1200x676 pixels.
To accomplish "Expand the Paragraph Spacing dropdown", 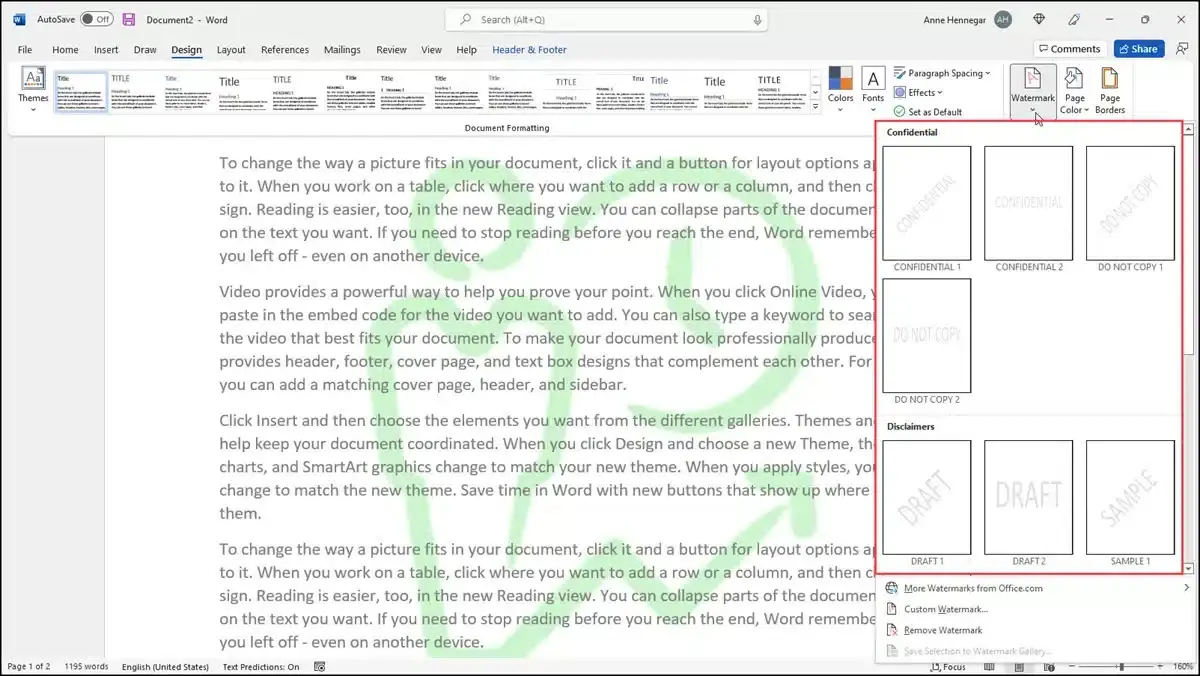I will click(x=941, y=73).
